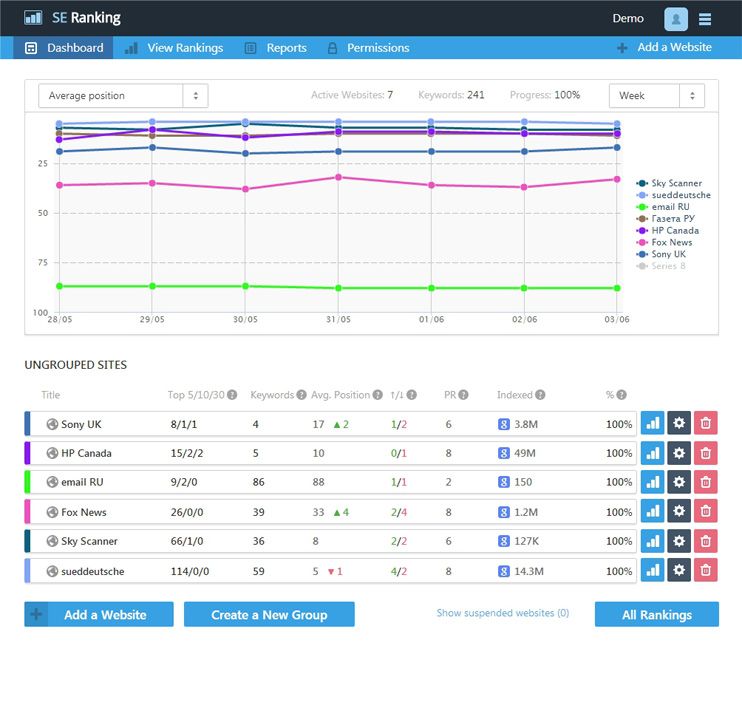Click the All Rankings button
742x714 pixels.
(657, 614)
